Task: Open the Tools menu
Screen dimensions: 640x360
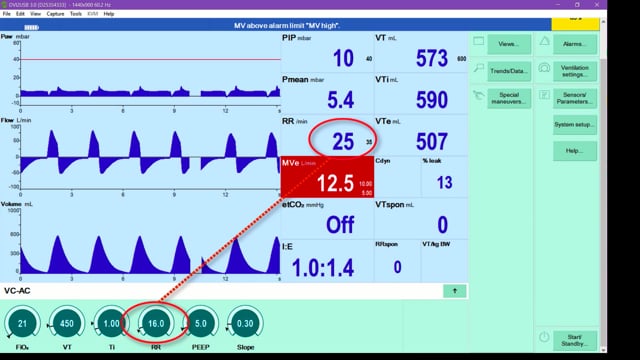Action: coord(76,14)
